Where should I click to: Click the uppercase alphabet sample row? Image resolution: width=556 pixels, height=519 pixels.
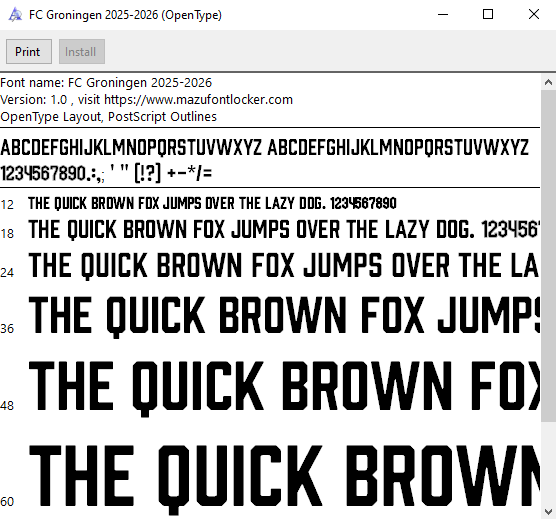(265, 147)
